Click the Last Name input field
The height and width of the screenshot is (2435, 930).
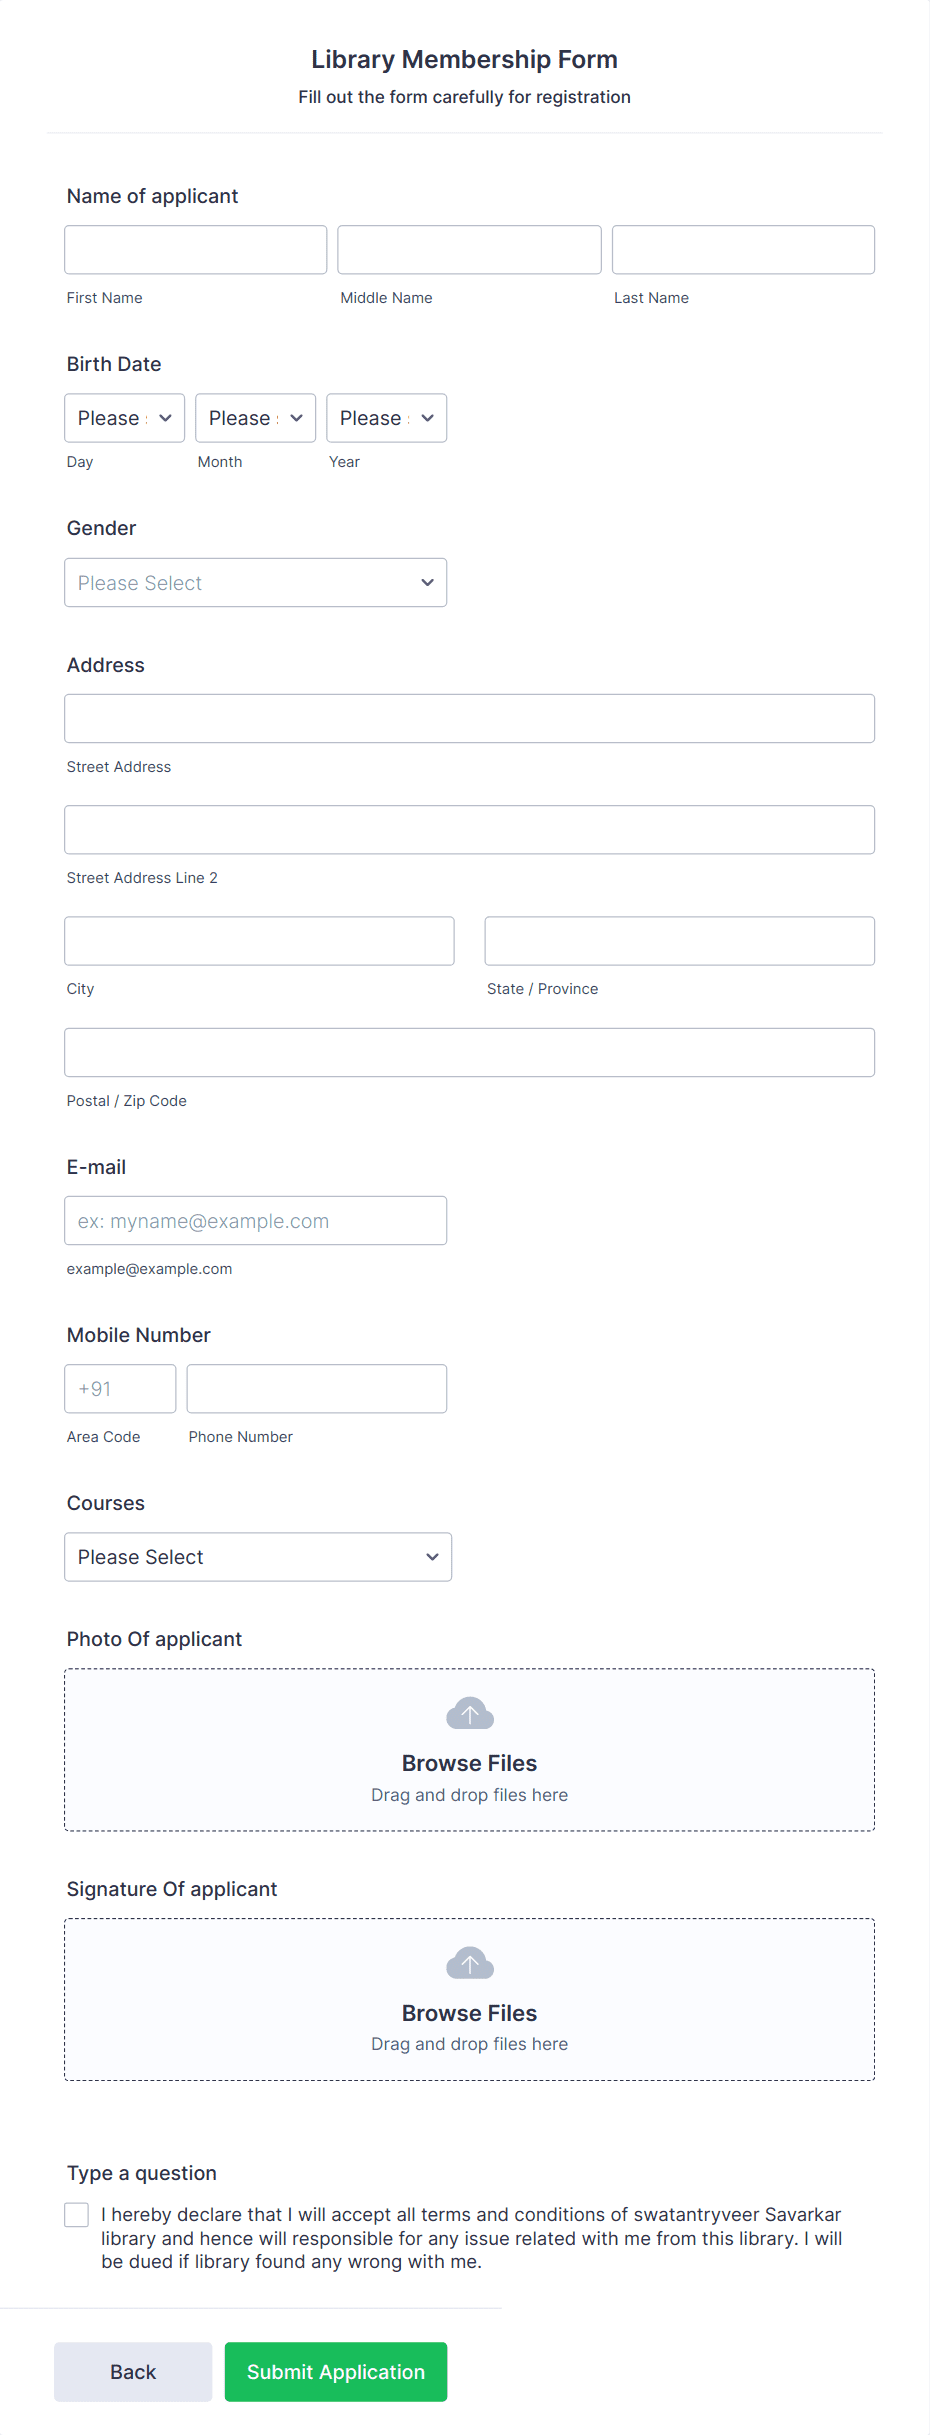pos(742,249)
